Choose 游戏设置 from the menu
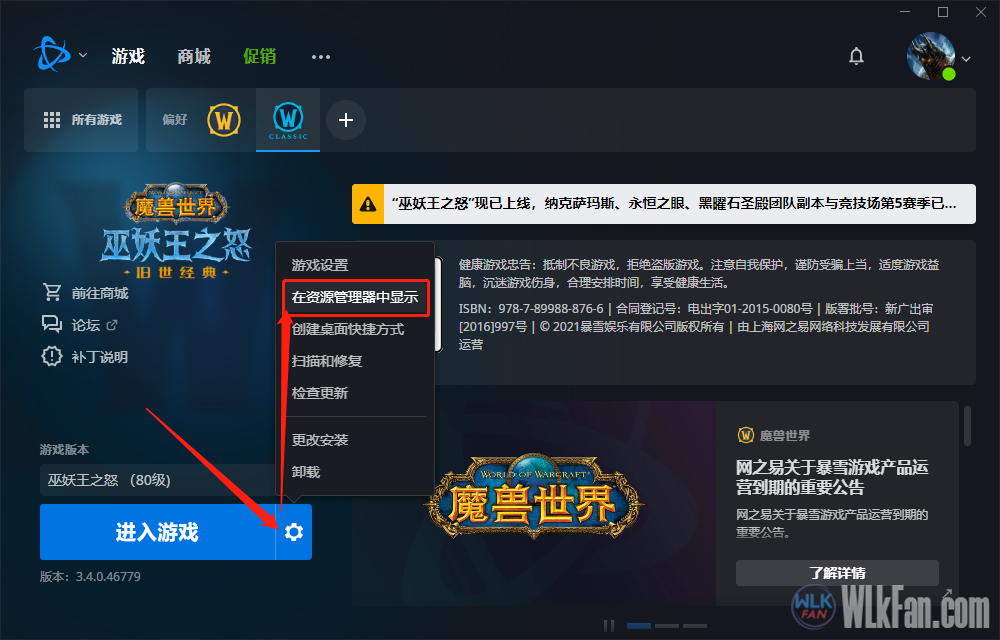 pos(320,265)
